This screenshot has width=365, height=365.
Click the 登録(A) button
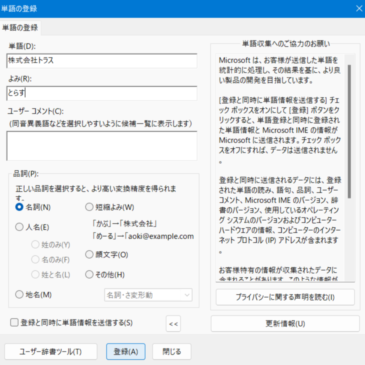pos(126,352)
